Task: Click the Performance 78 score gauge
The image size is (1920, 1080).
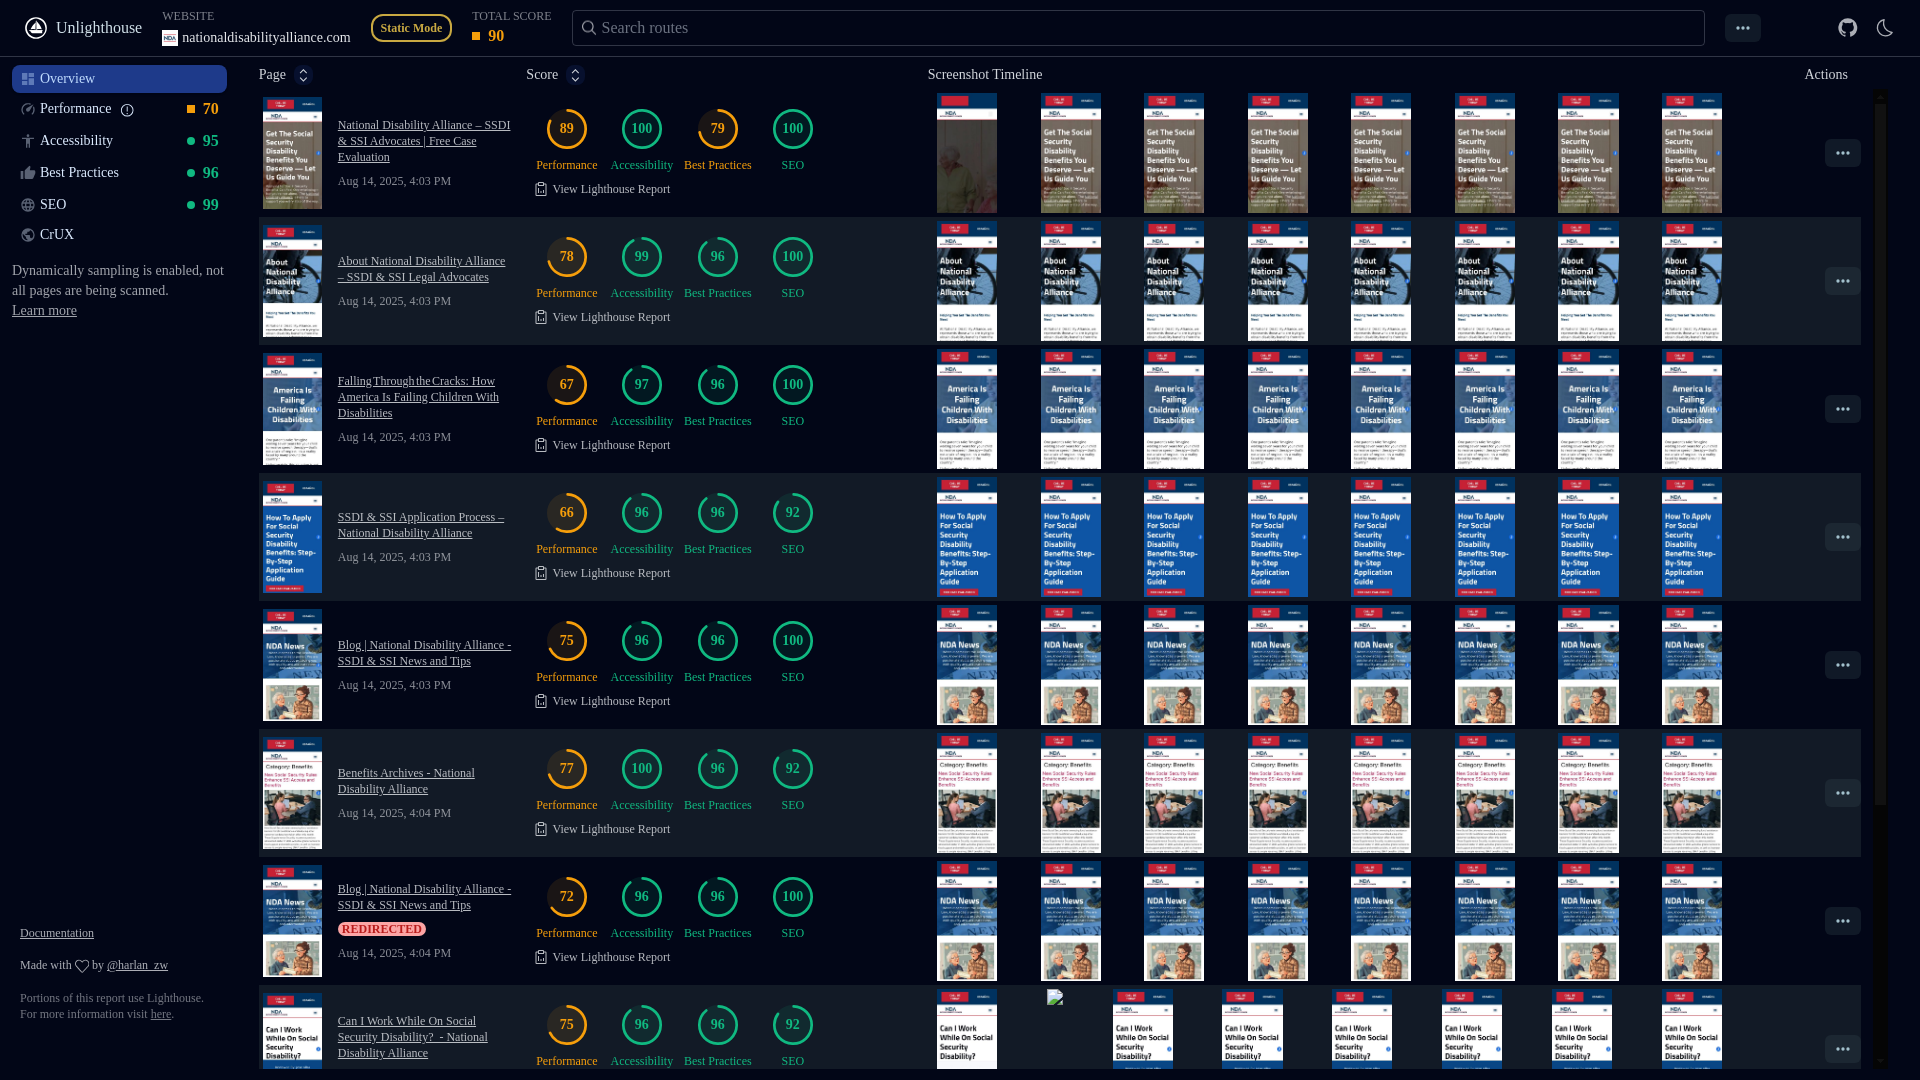Action: pyautogui.click(x=567, y=257)
